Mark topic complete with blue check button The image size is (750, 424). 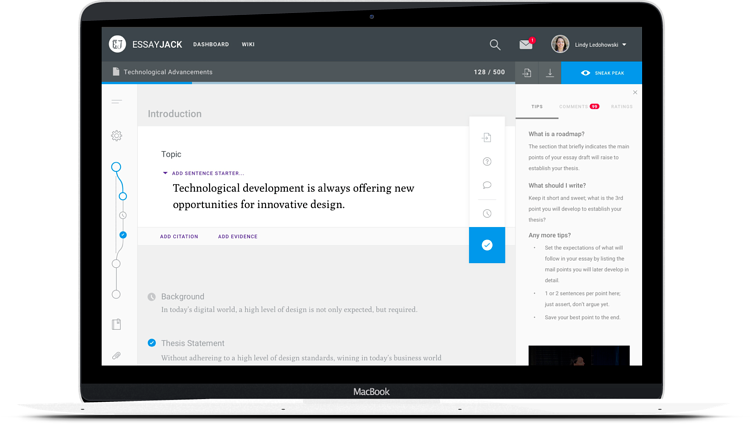click(487, 245)
